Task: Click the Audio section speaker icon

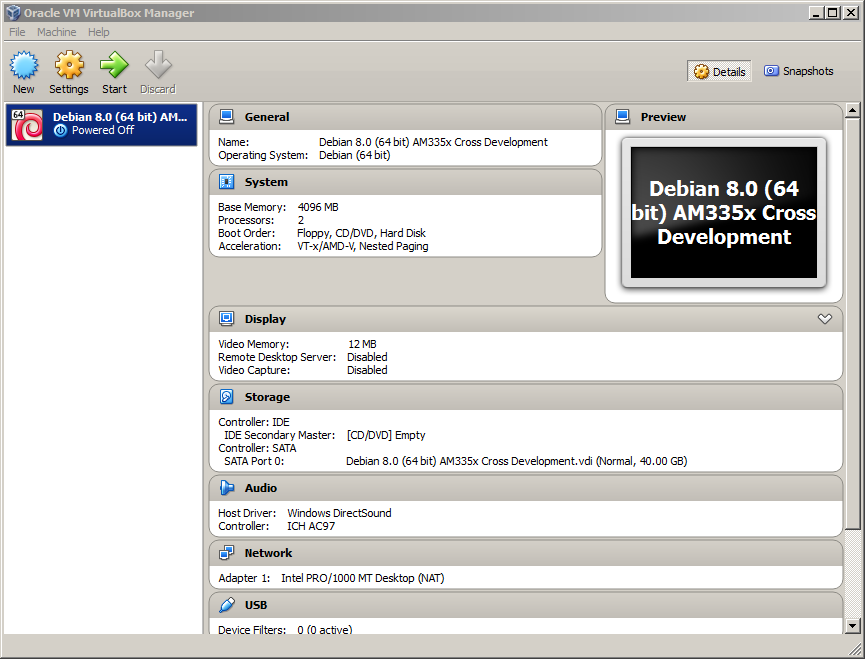Action: pos(227,487)
